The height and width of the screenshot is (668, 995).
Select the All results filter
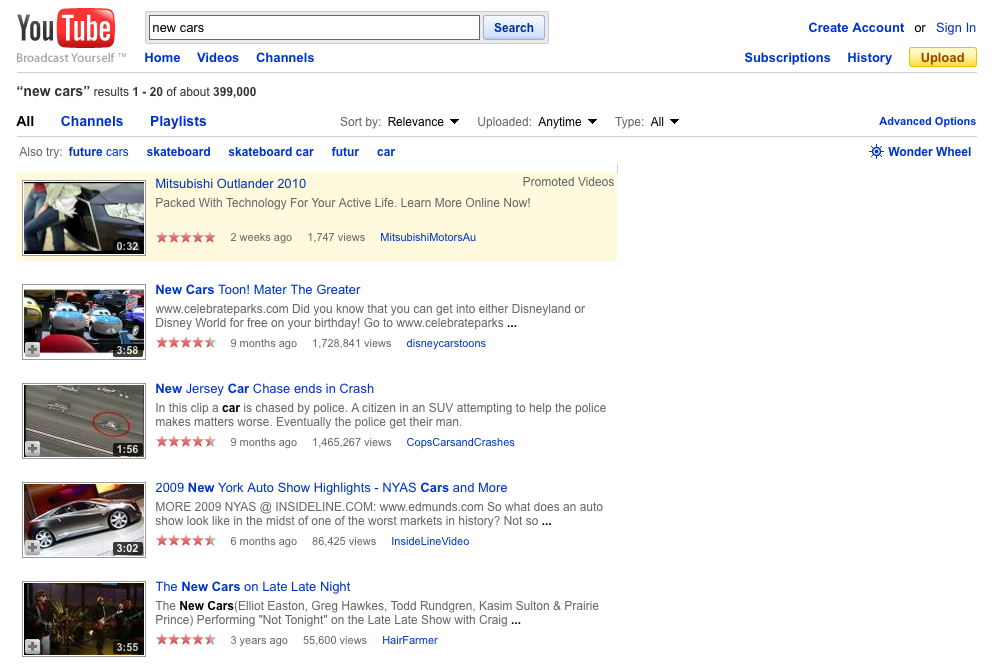pos(25,121)
